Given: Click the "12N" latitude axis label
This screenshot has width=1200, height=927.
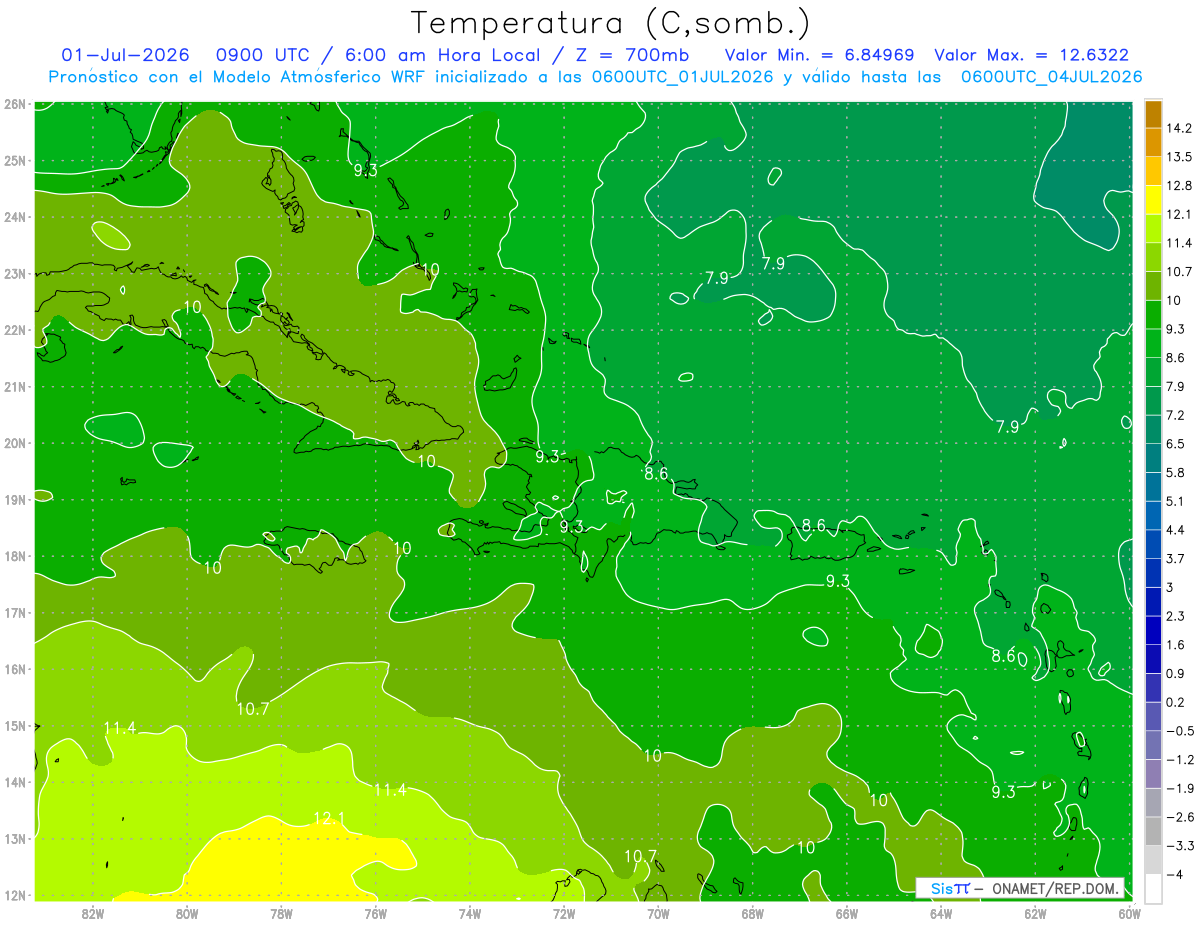Looking at the screenshot, I should click(x=14, y=896).
